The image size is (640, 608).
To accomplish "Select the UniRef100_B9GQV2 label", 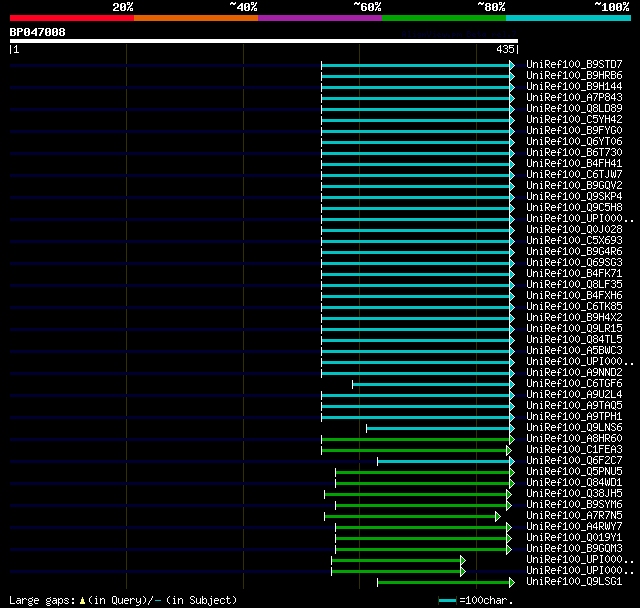I will tap(574, 186).
